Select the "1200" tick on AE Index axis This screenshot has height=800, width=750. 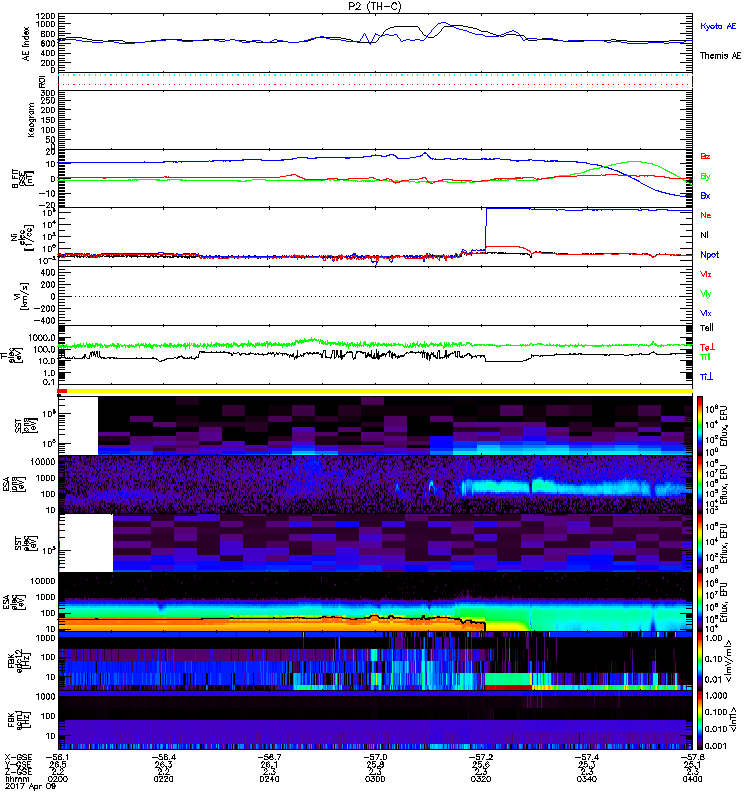tap(45, 16)
